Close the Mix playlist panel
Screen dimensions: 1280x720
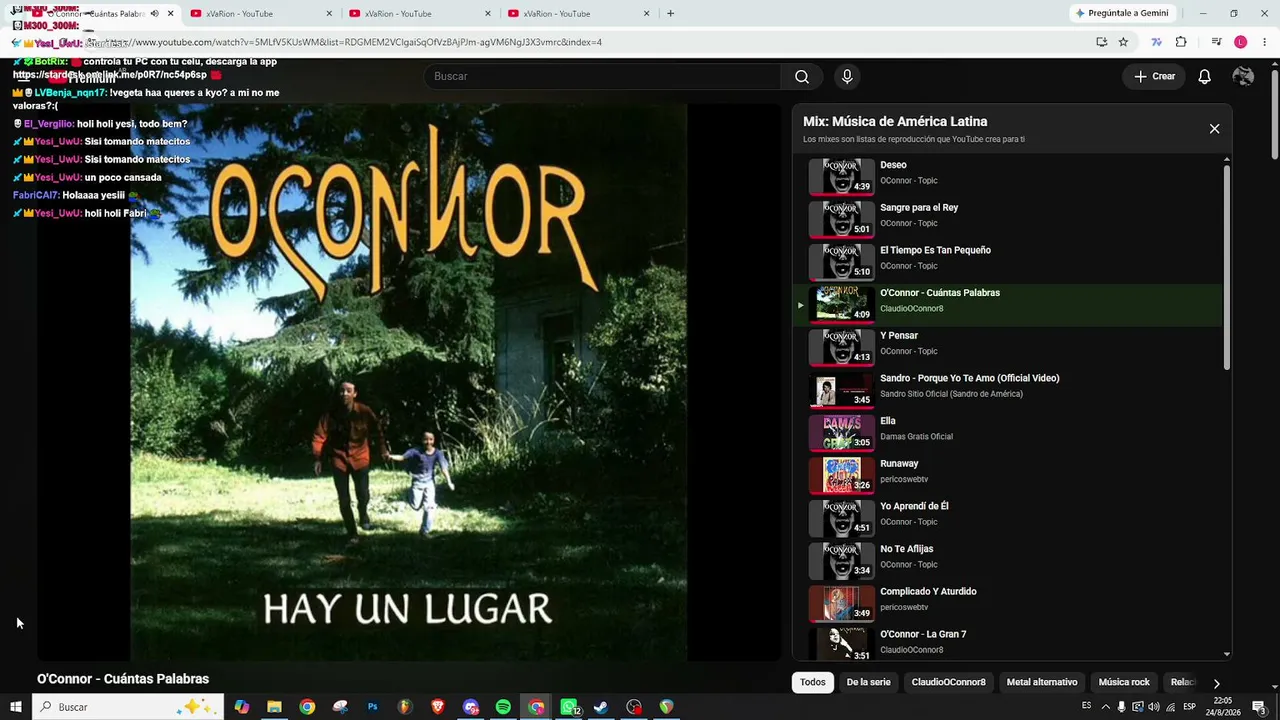coord(1214,129)
